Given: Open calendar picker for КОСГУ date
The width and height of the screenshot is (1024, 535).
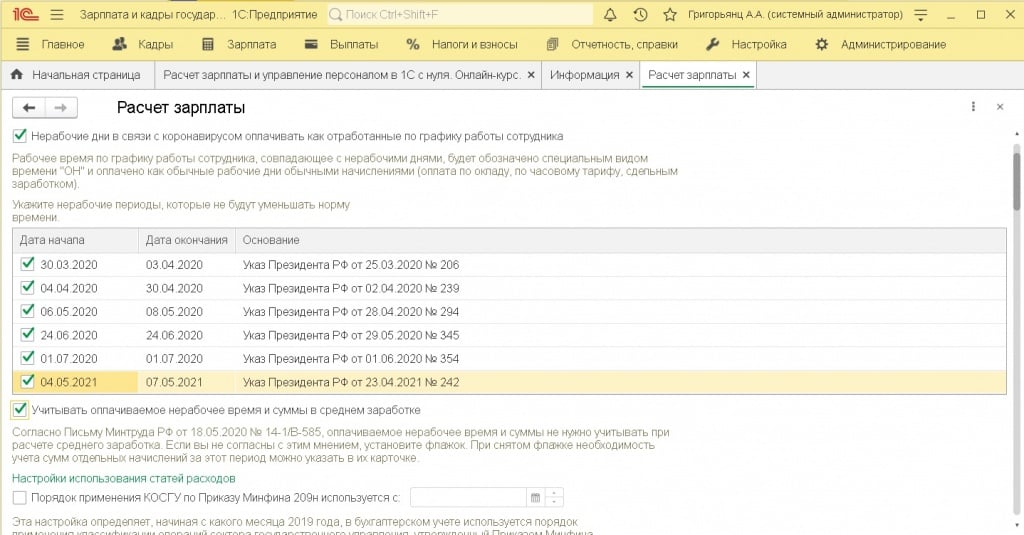Looking at the screenshot, I should tap(535, 497).
